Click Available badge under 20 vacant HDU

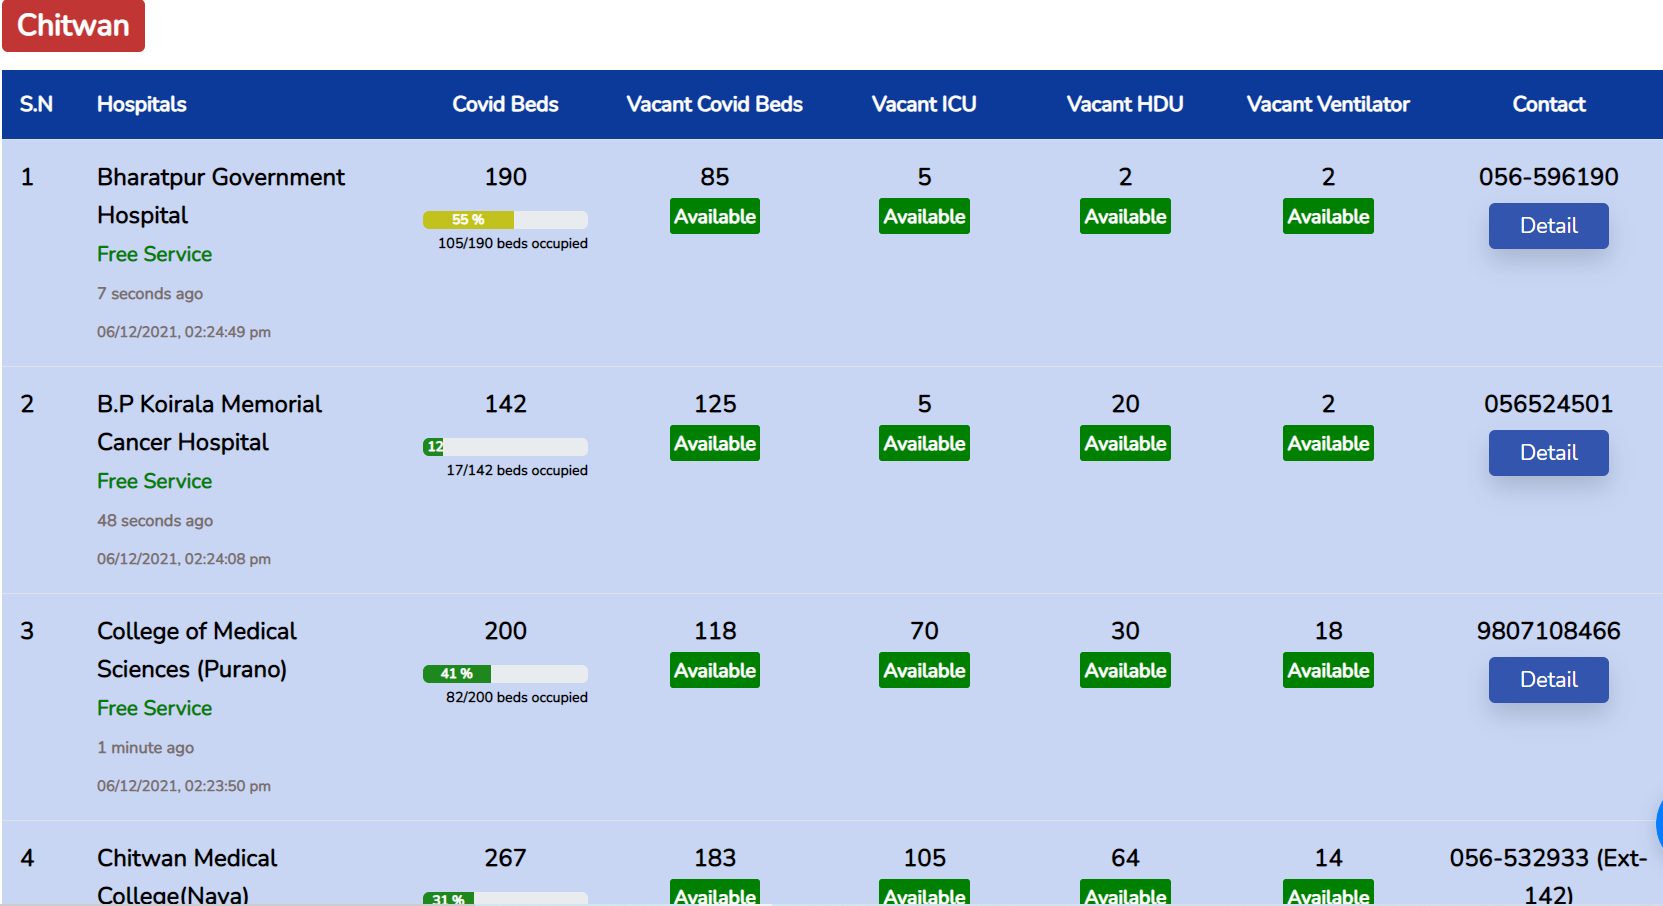(1126, 444)
